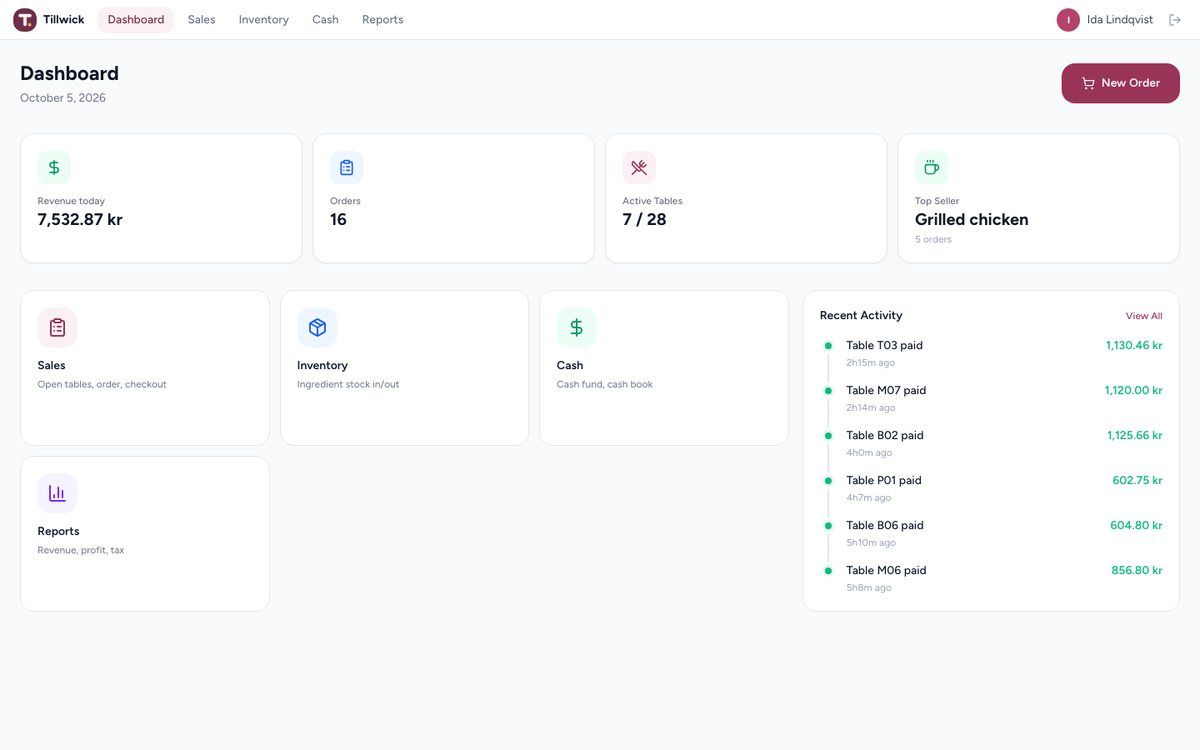
Task: Click the amount '856.80 kr'
Action: [x=1137, y=571]
